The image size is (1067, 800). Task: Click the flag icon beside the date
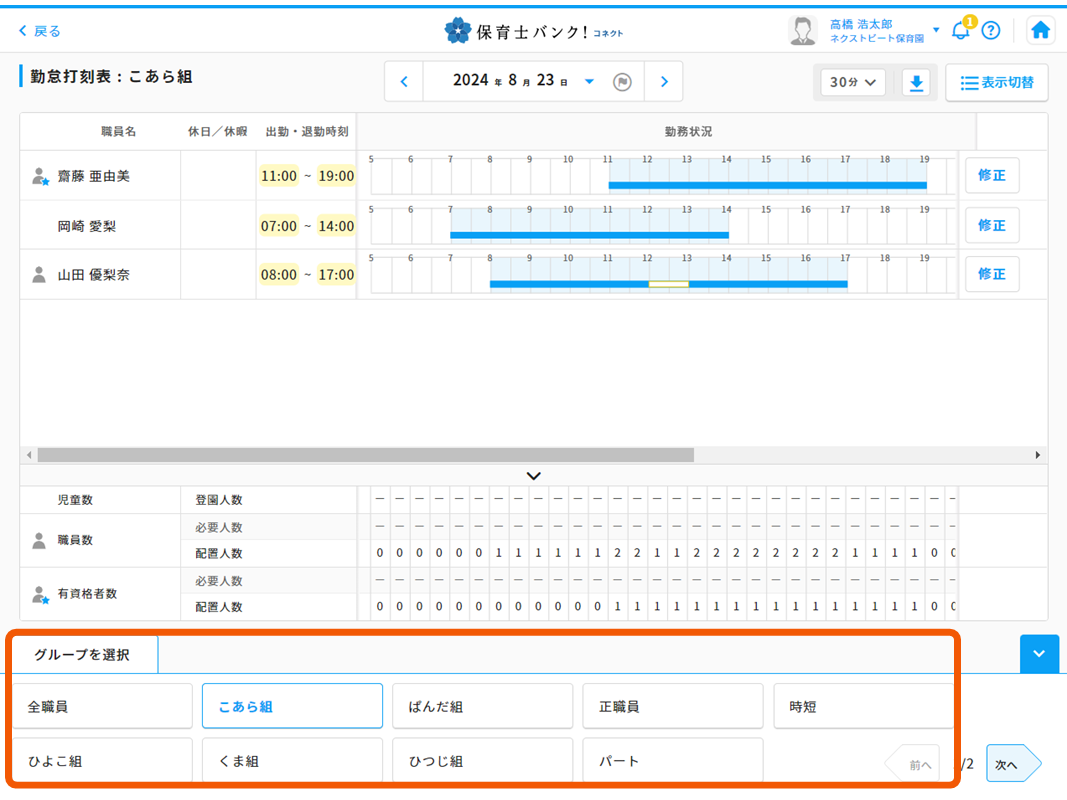pos(622,82)
